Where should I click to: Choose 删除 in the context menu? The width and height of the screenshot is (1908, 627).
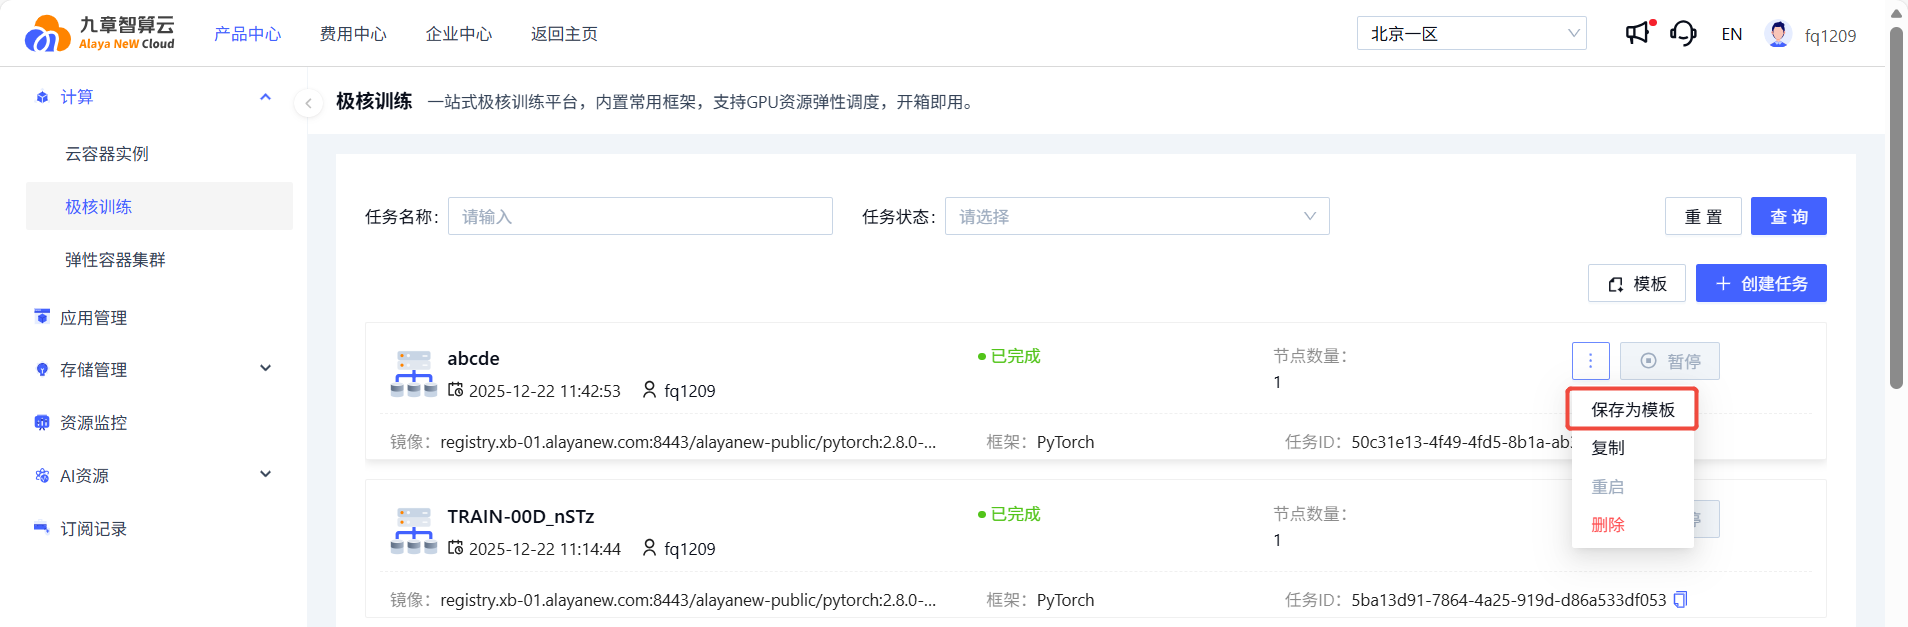tap(1608, 525)
